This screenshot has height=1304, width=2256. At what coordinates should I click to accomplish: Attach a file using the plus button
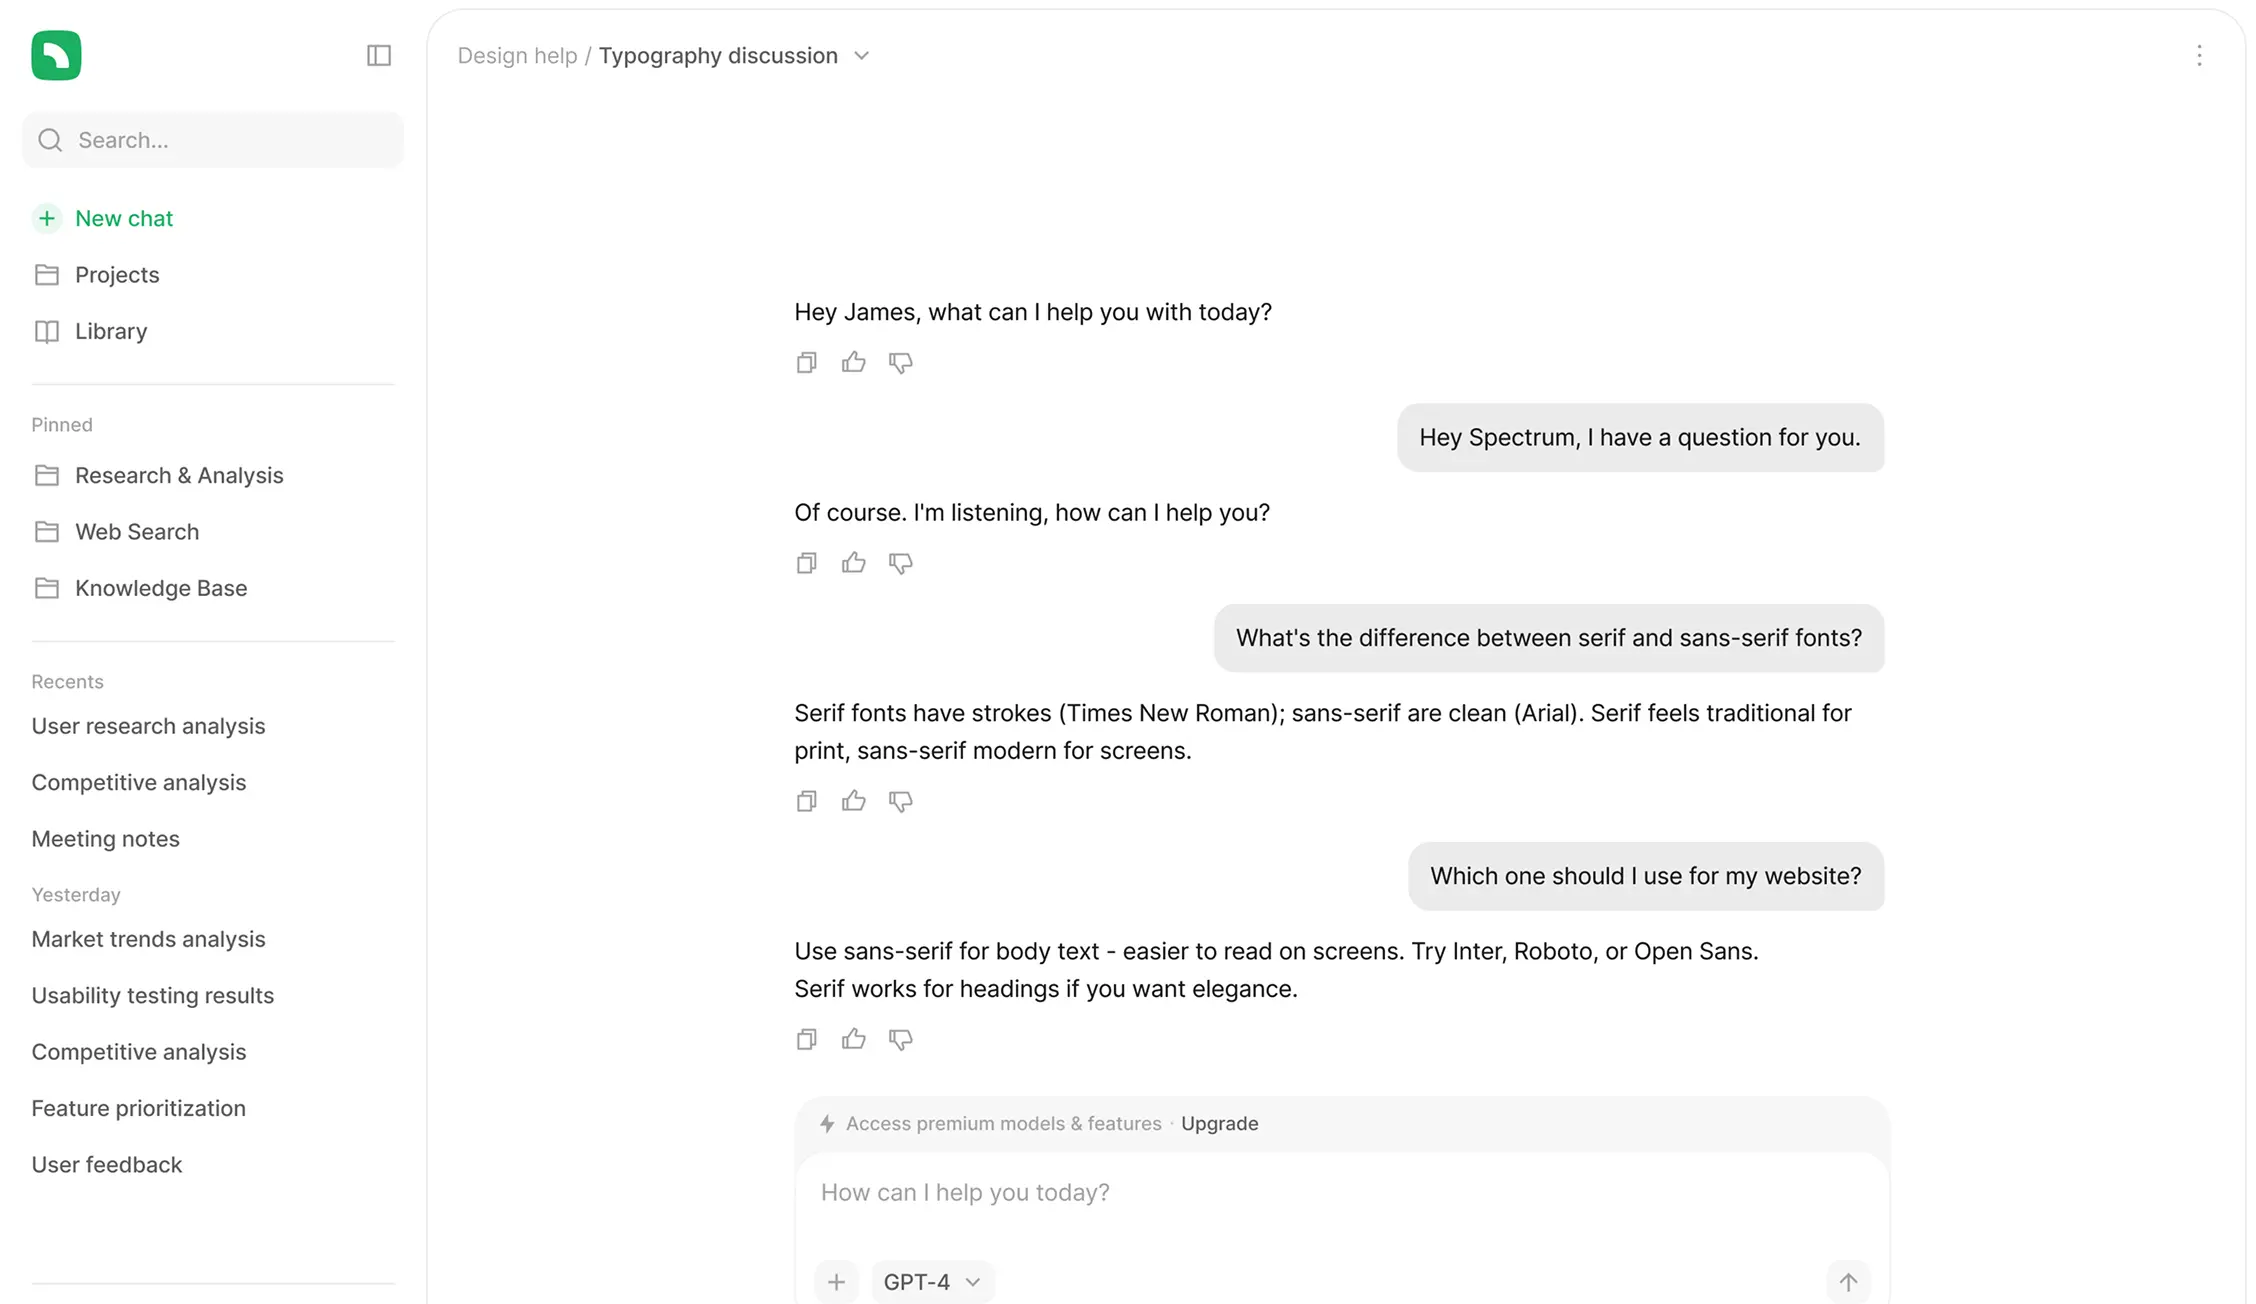pyautogui.click(x=836, y=1281)
